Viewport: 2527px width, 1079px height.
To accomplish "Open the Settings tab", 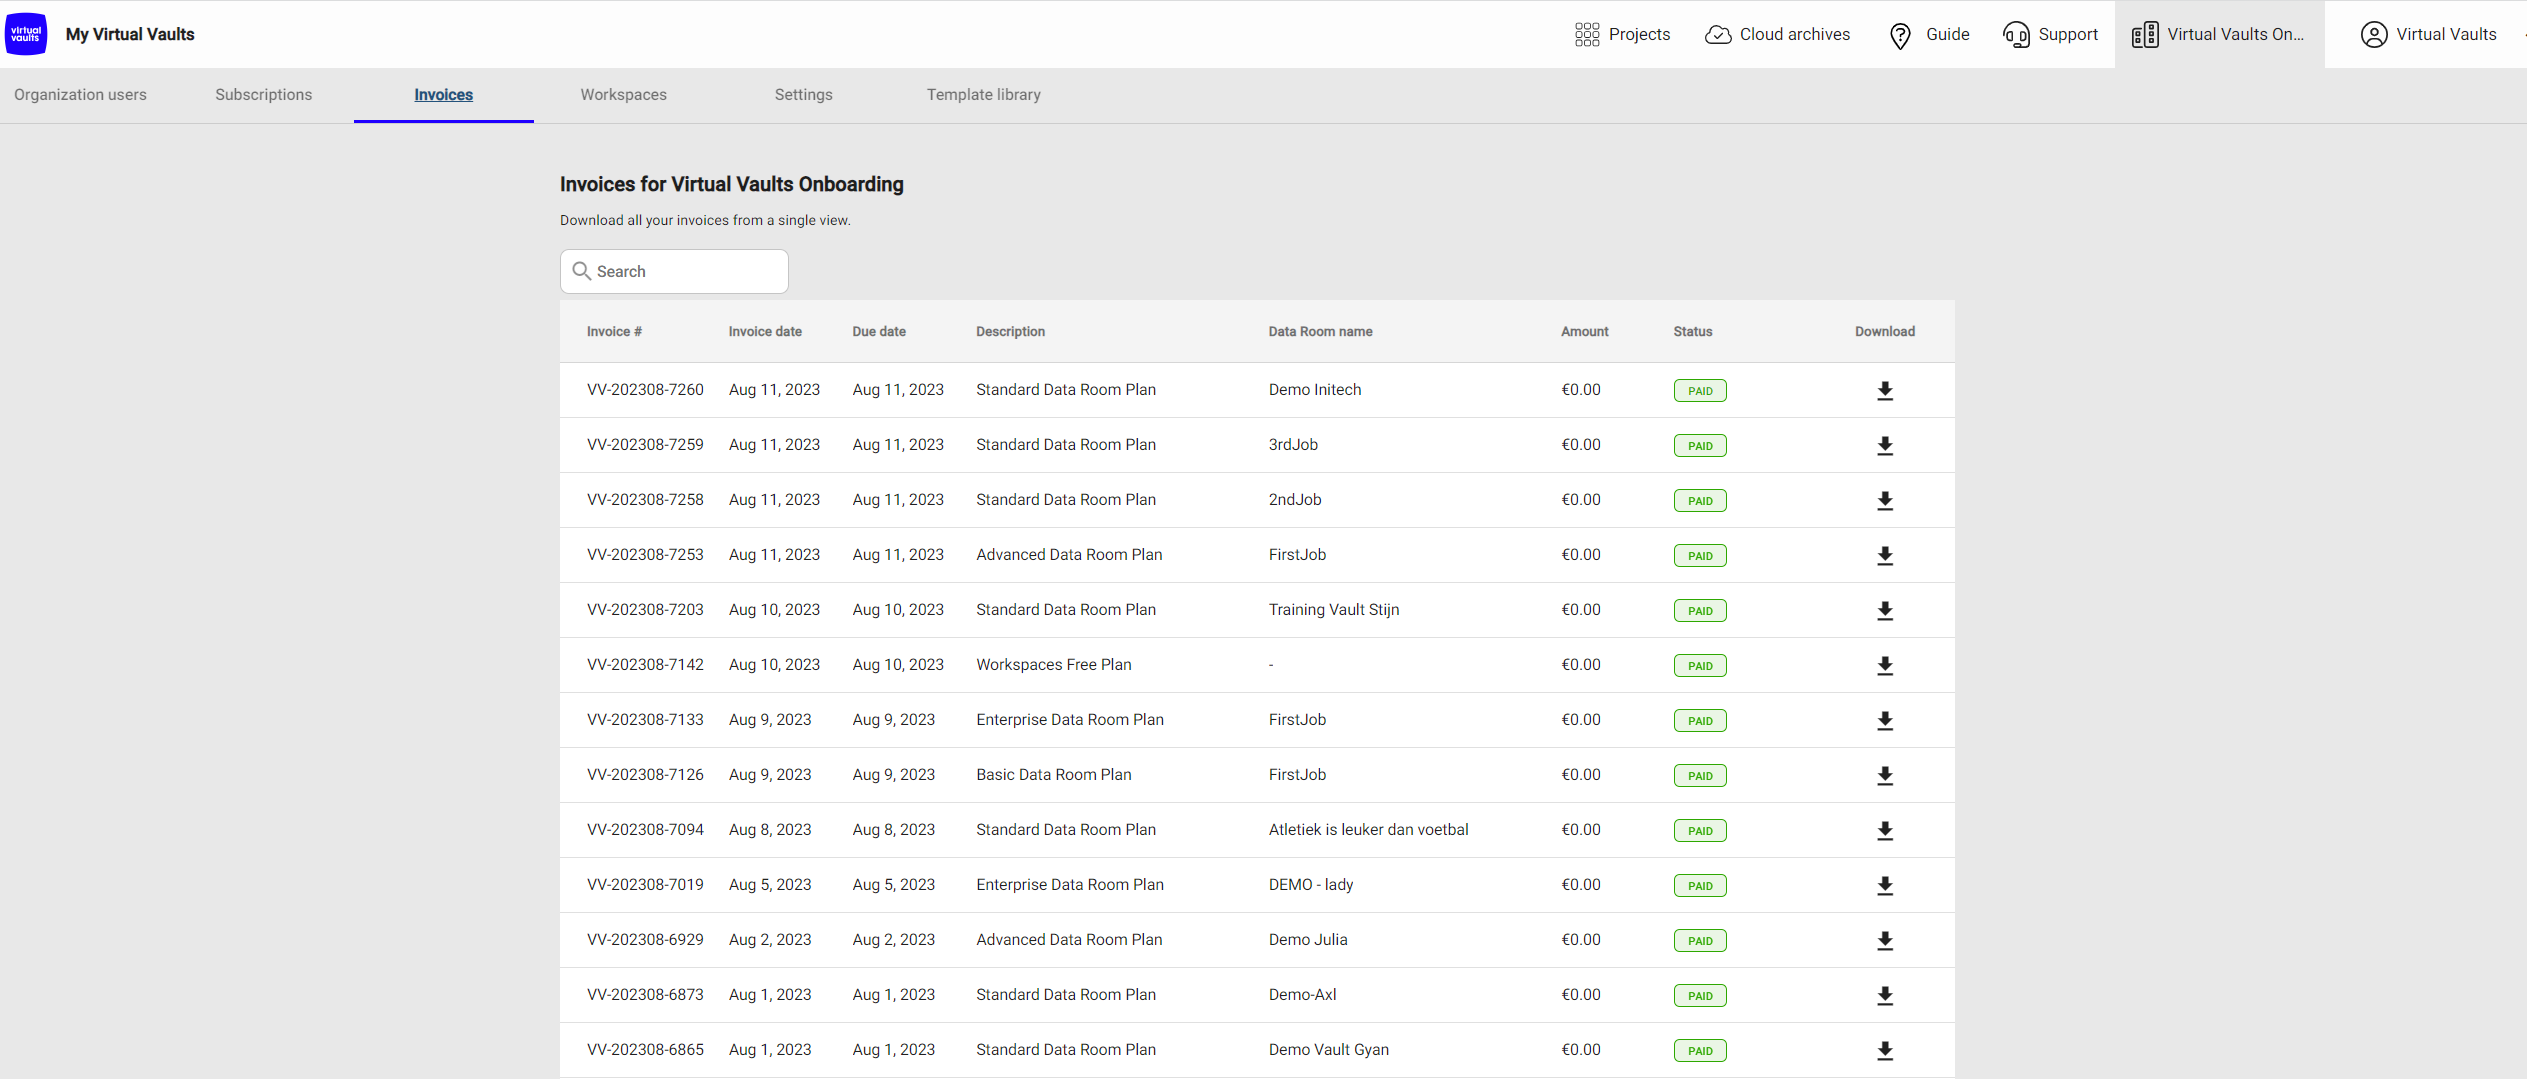I will point(804,95).
